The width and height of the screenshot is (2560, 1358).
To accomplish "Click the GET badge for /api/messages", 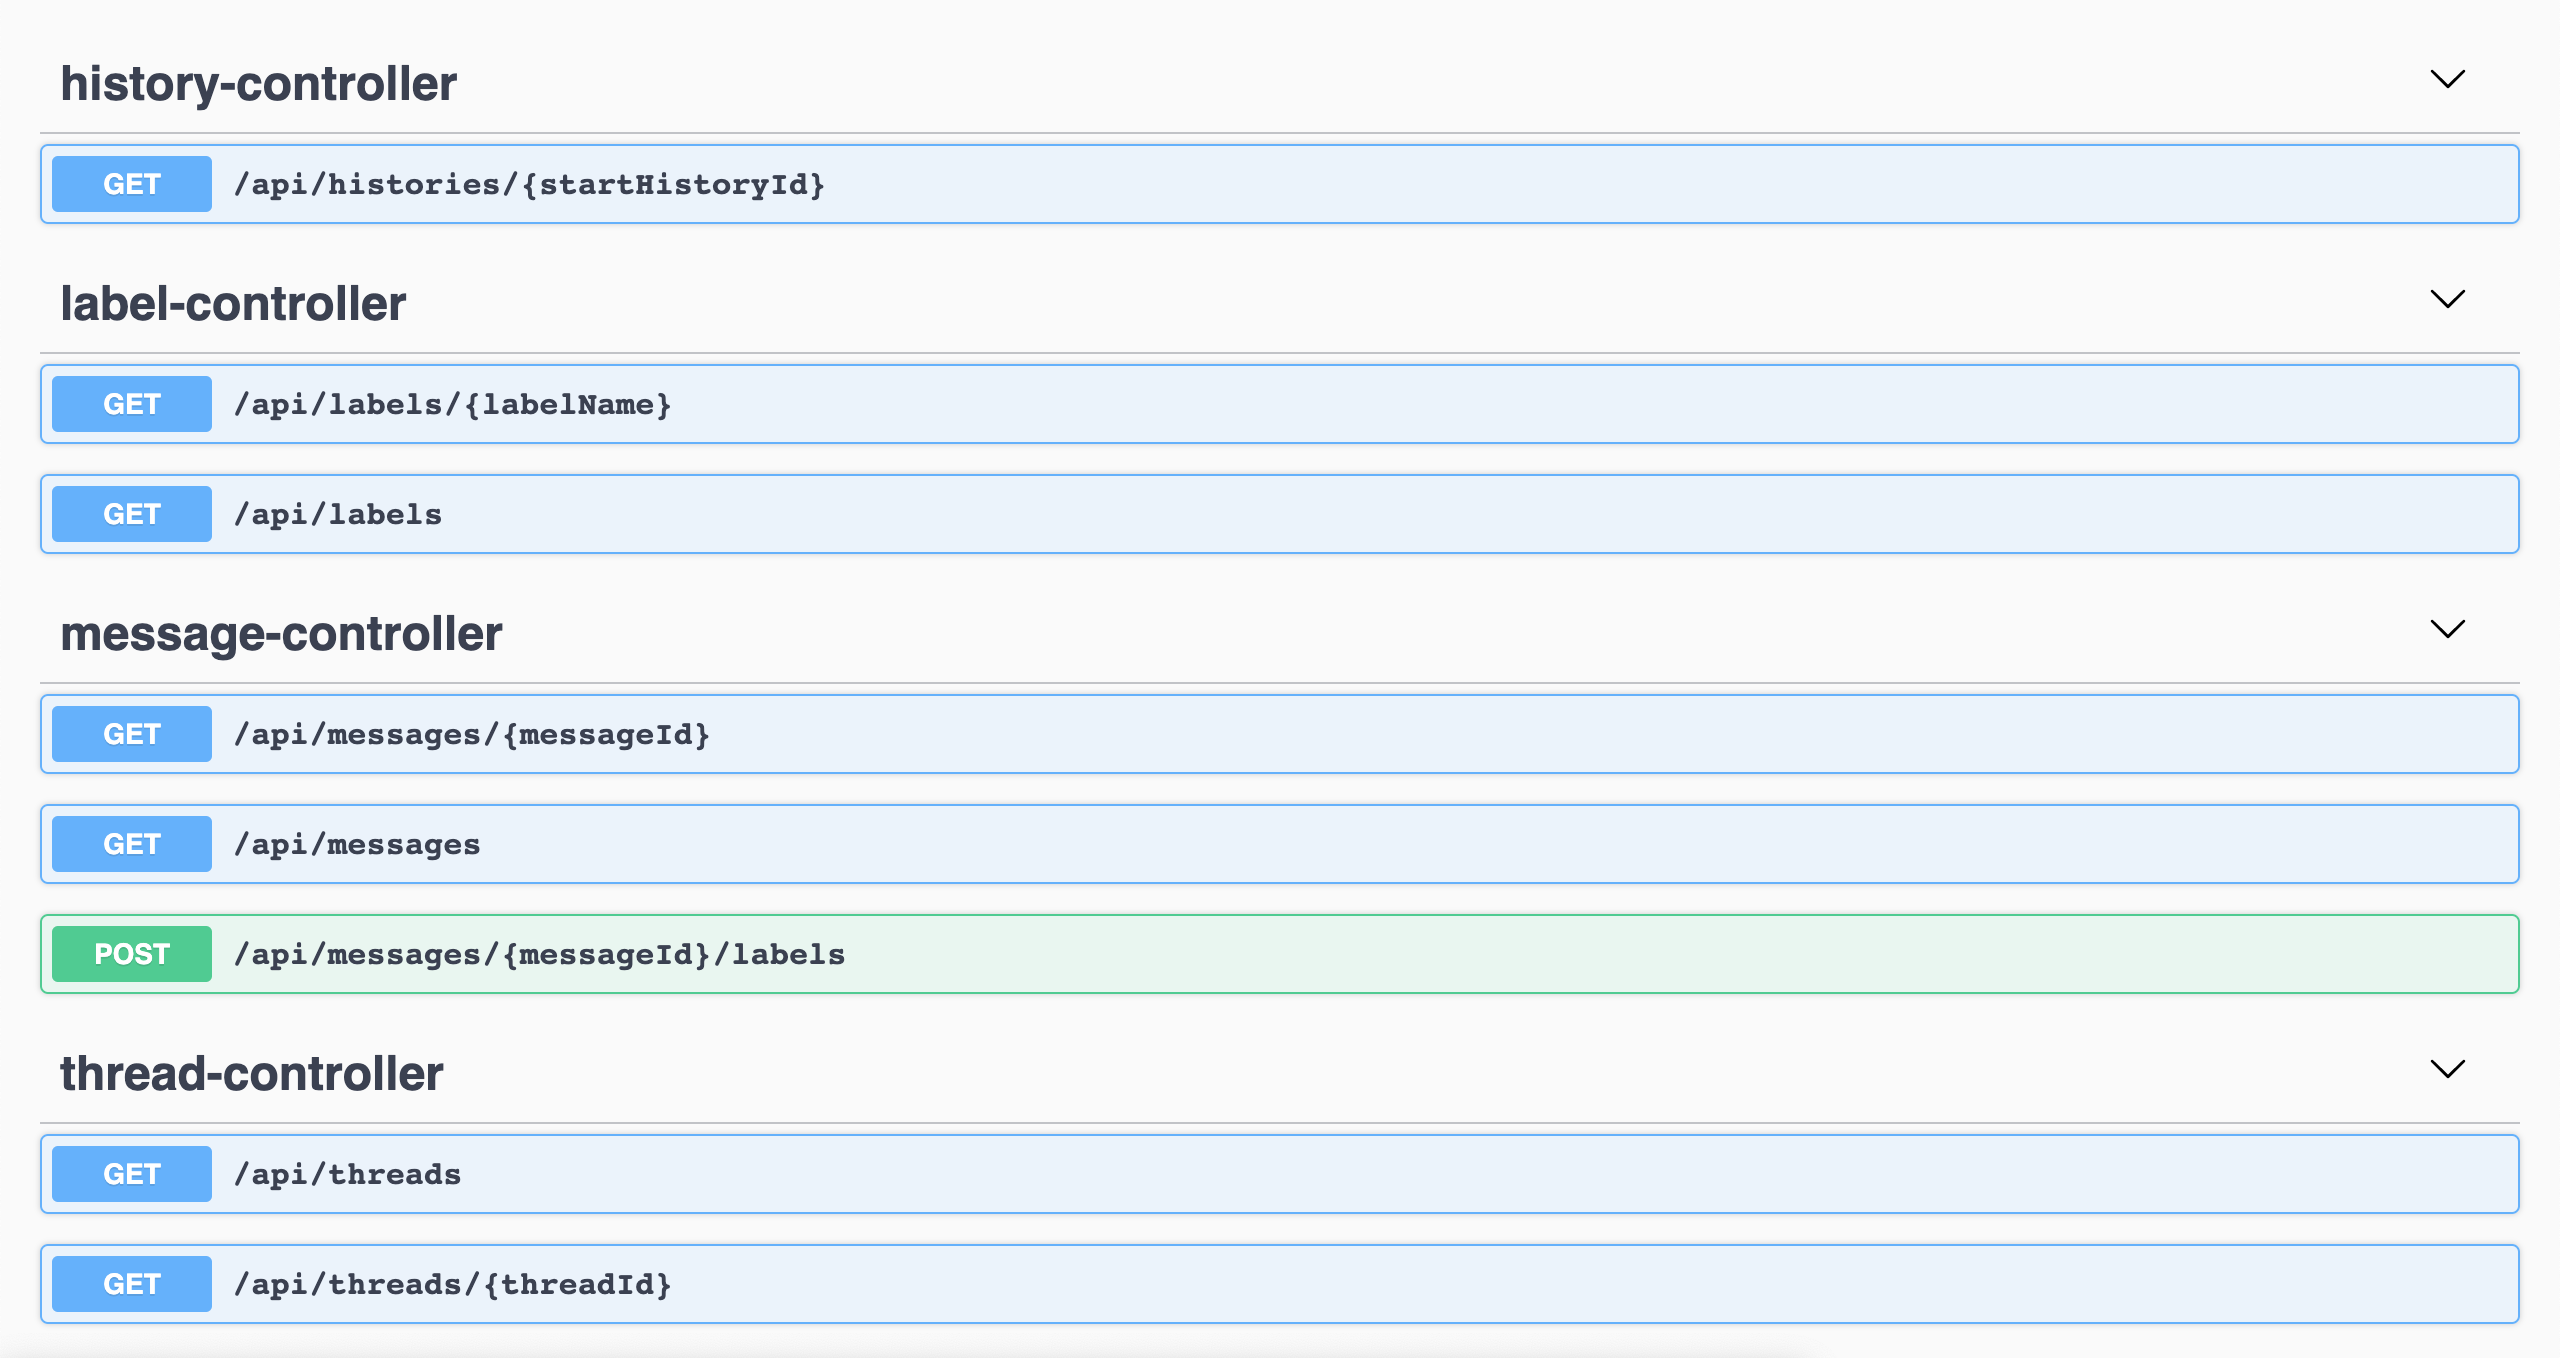I will pyautogui.click(x=132, y=844).
